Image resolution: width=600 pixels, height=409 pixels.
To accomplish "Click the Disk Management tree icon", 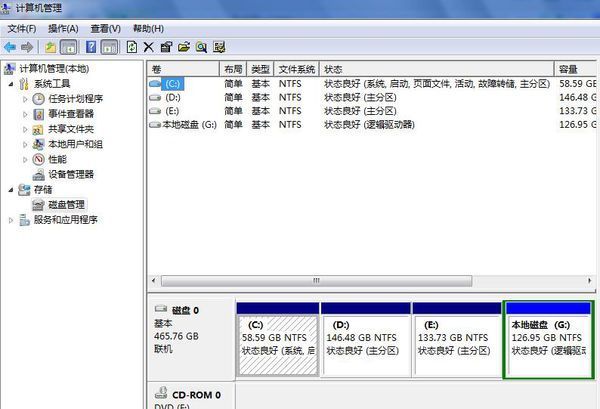I will (38, 205).
